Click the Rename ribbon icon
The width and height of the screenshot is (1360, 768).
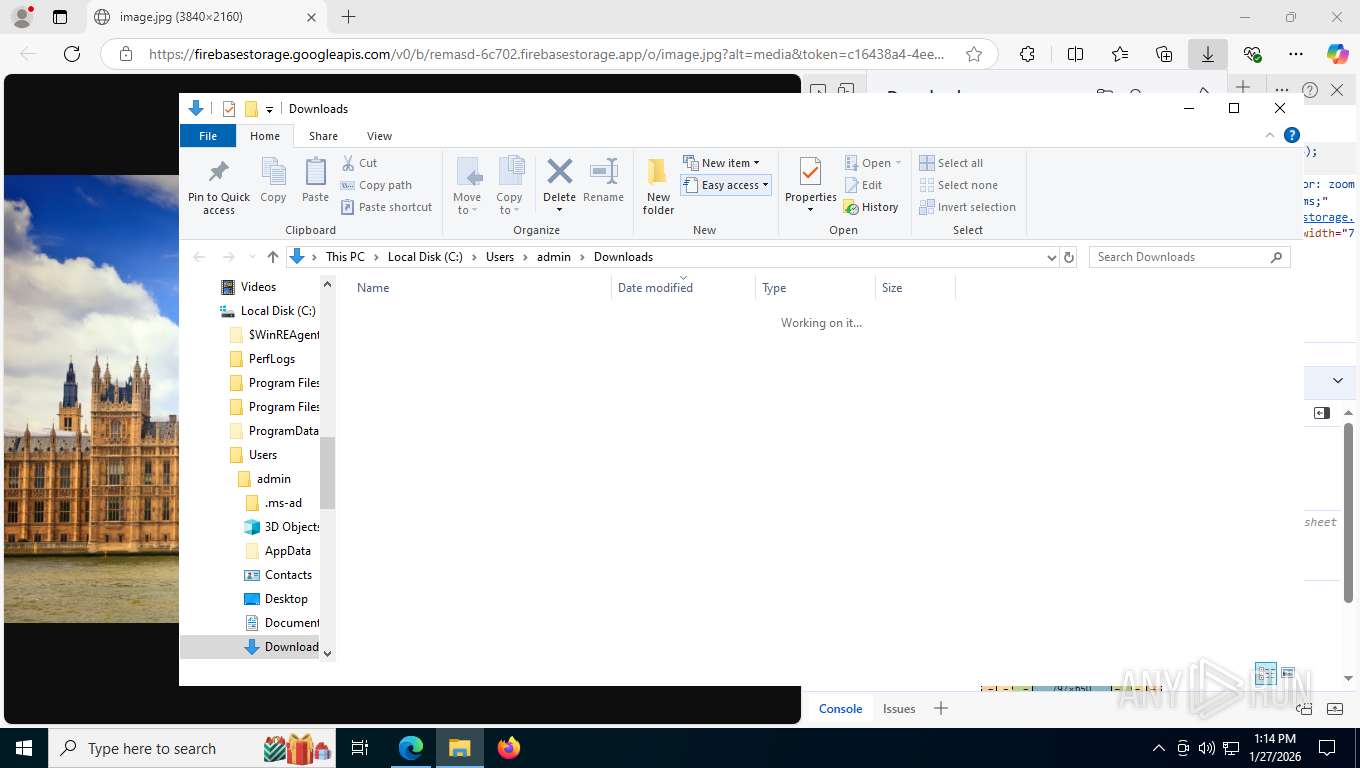pos(603,181)
